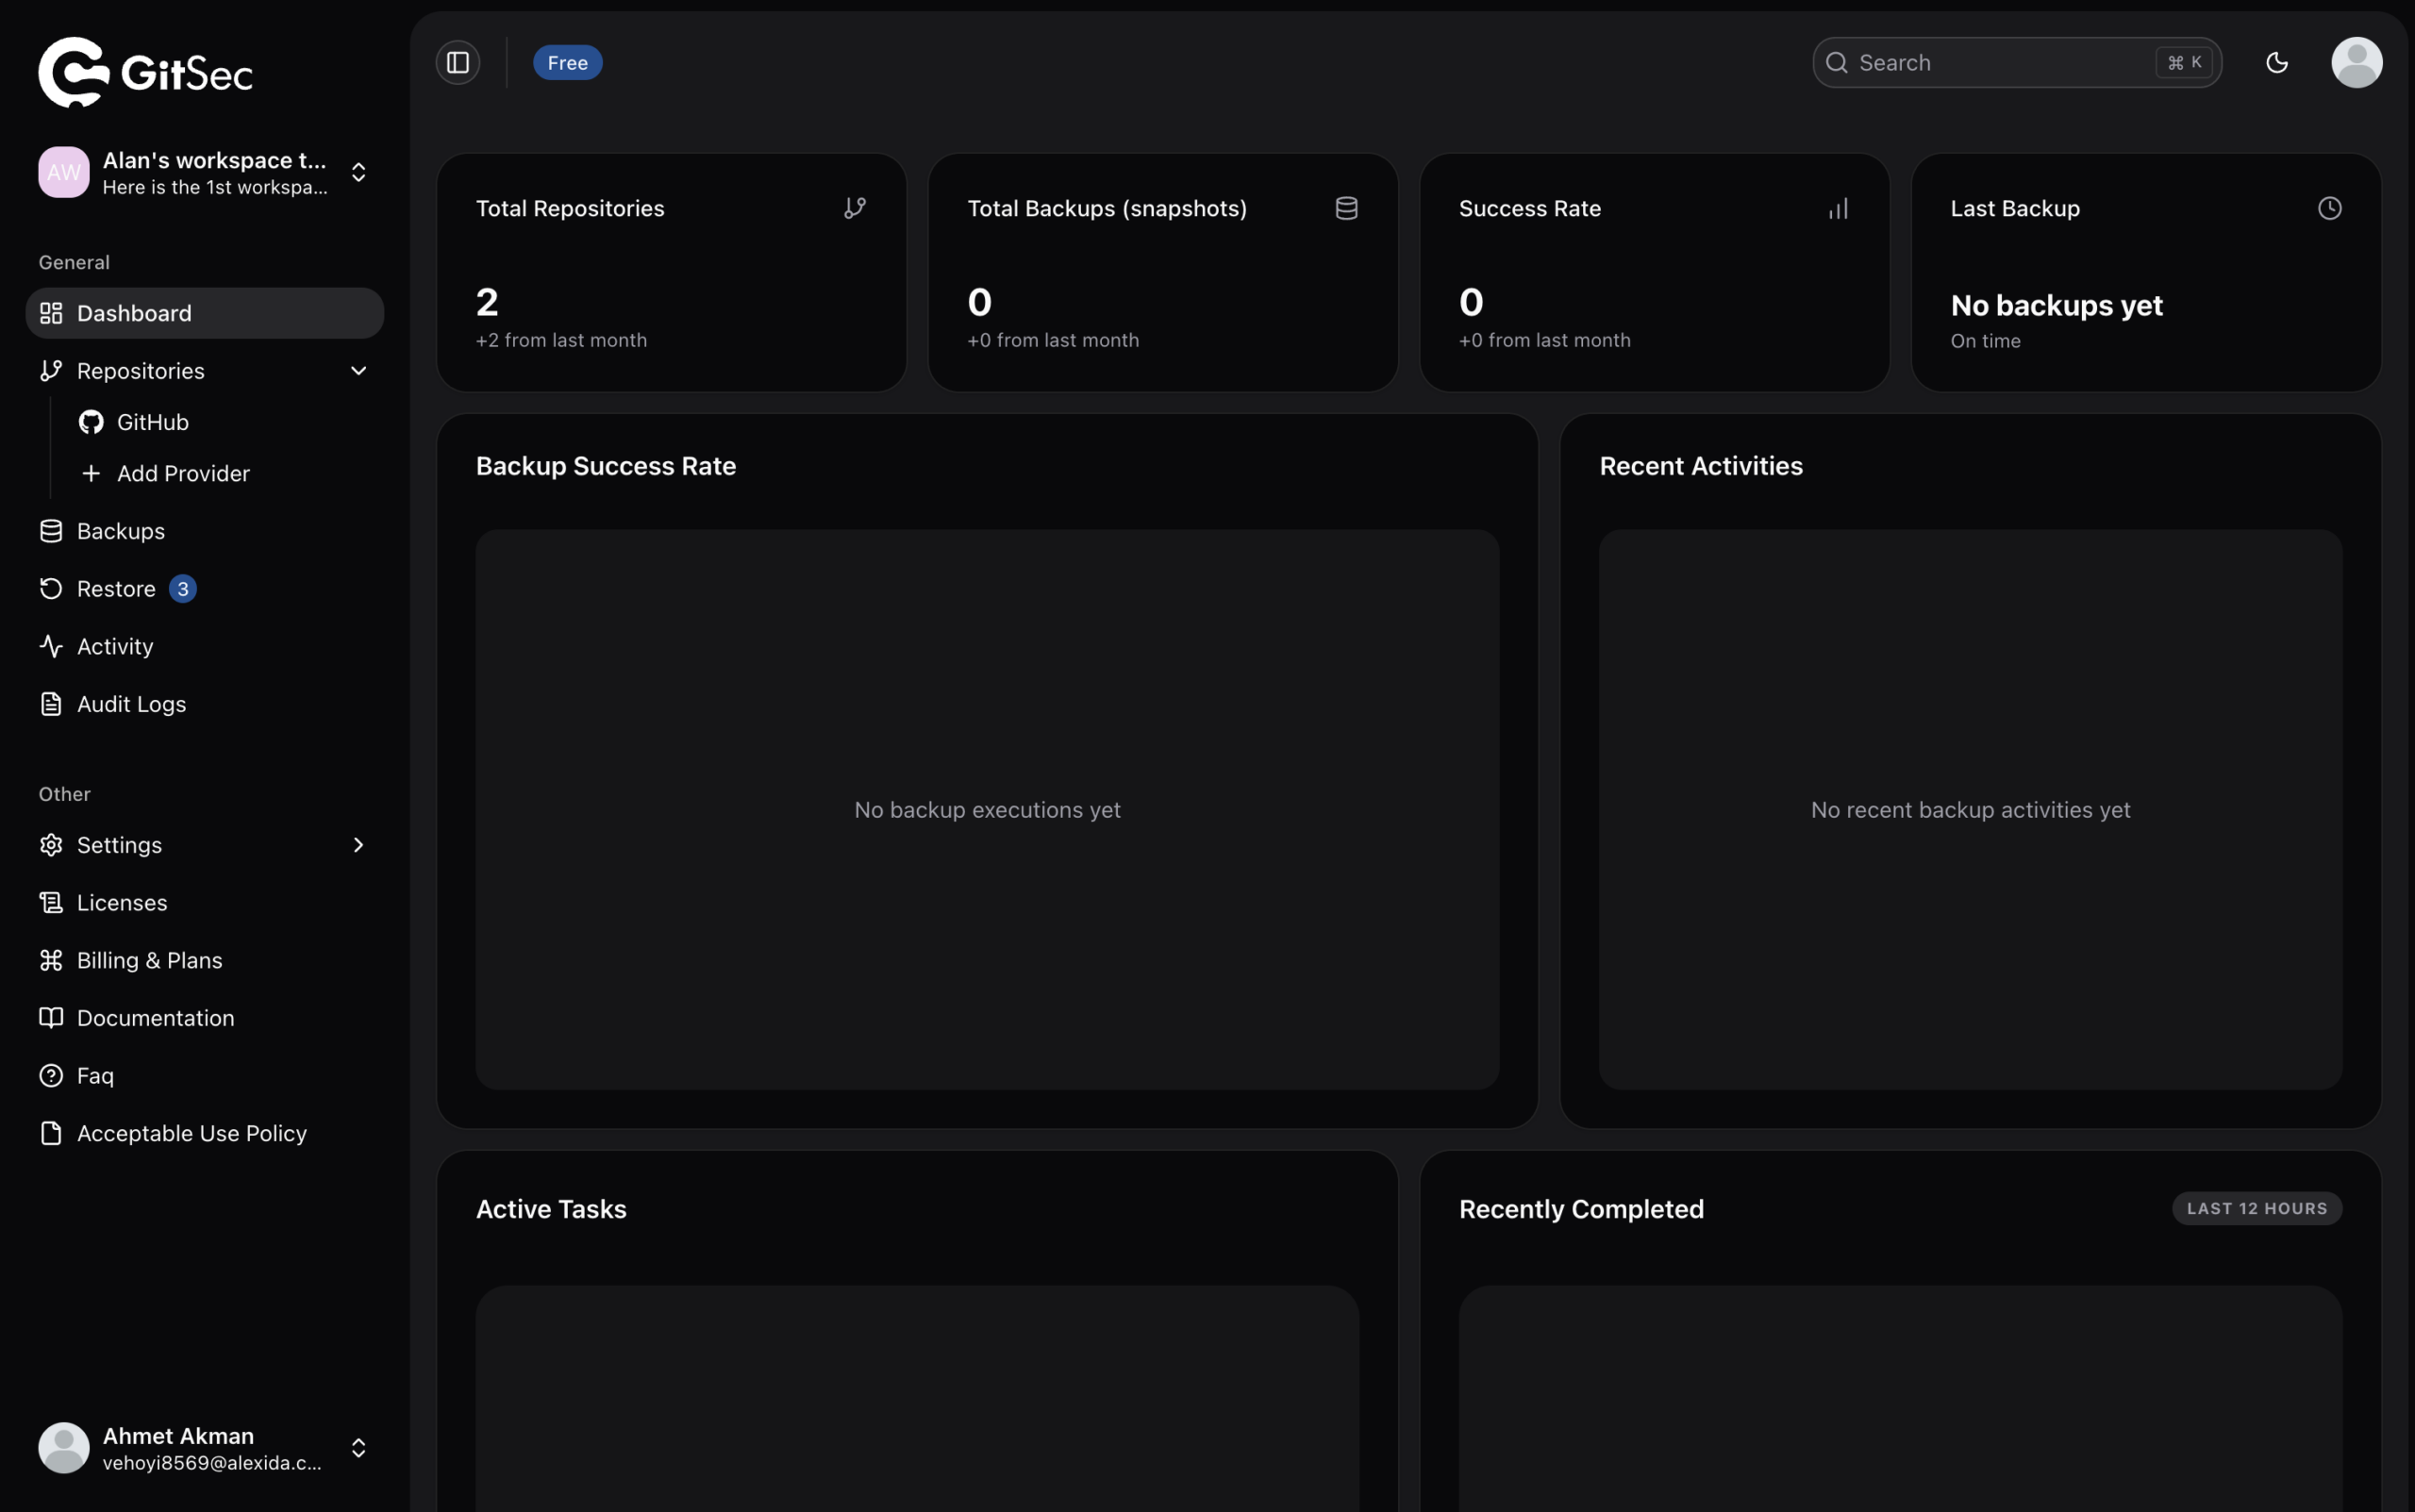Image resolution: width=2415 pixels, height=1512 pixels.
Task: Open Restore page with badge 3
Action: pos(116,589)
